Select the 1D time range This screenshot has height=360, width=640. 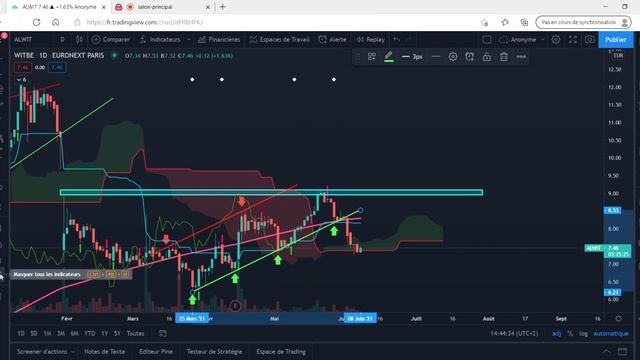(x=21, y=333)
